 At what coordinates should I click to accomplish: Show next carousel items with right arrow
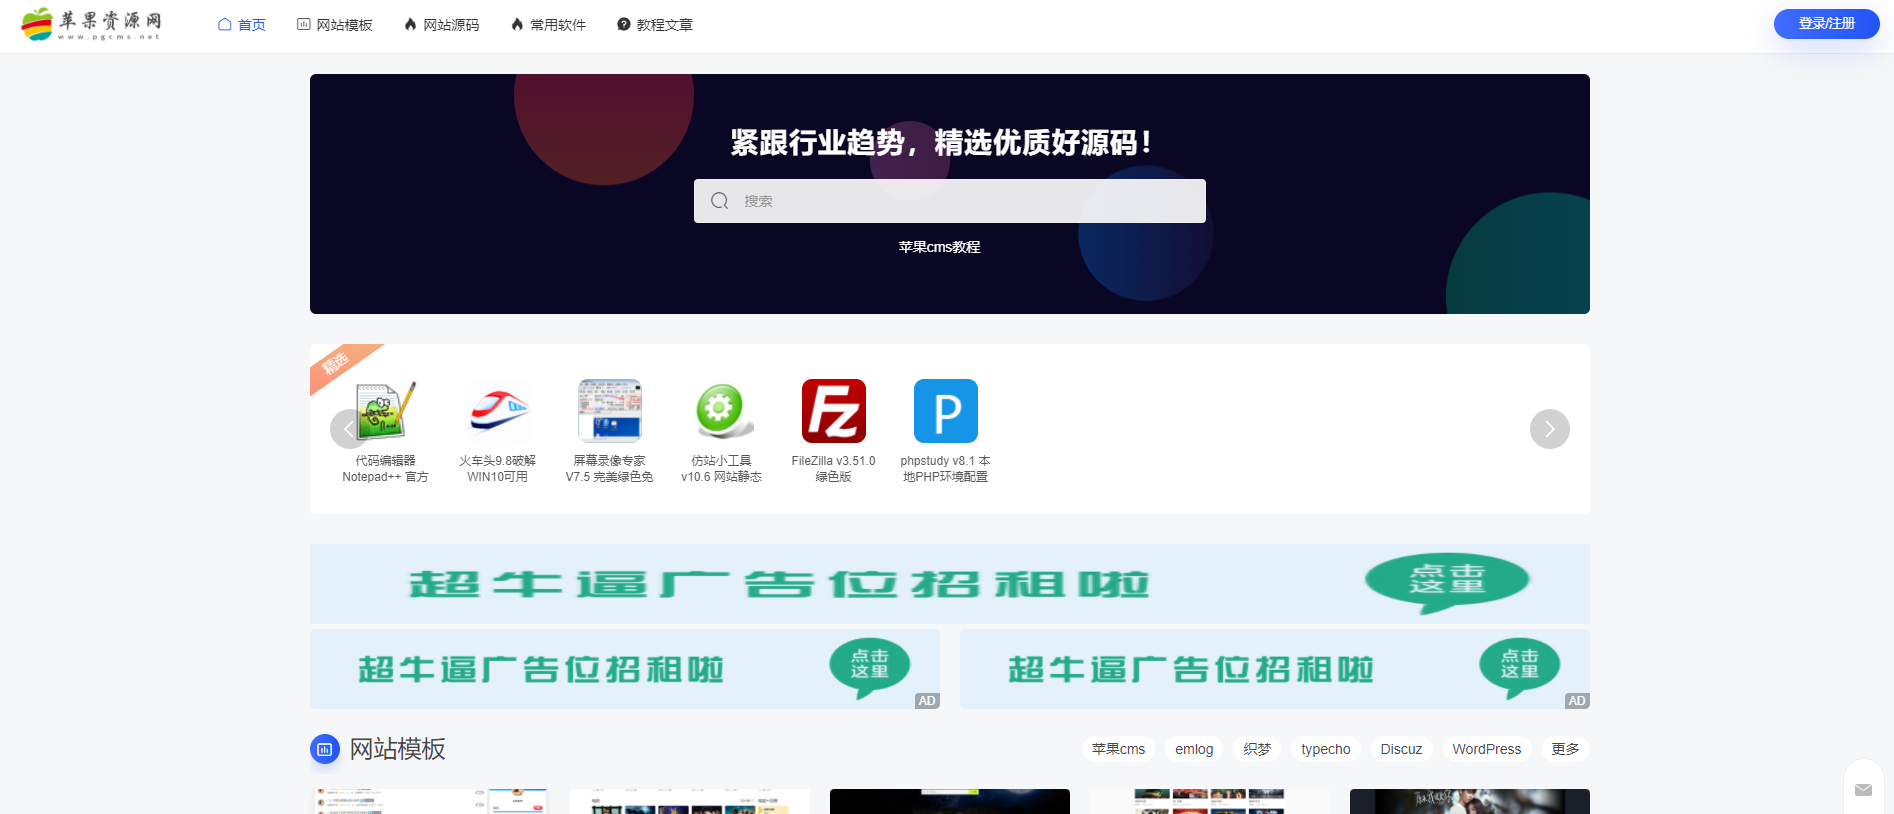click(1549, 429)
